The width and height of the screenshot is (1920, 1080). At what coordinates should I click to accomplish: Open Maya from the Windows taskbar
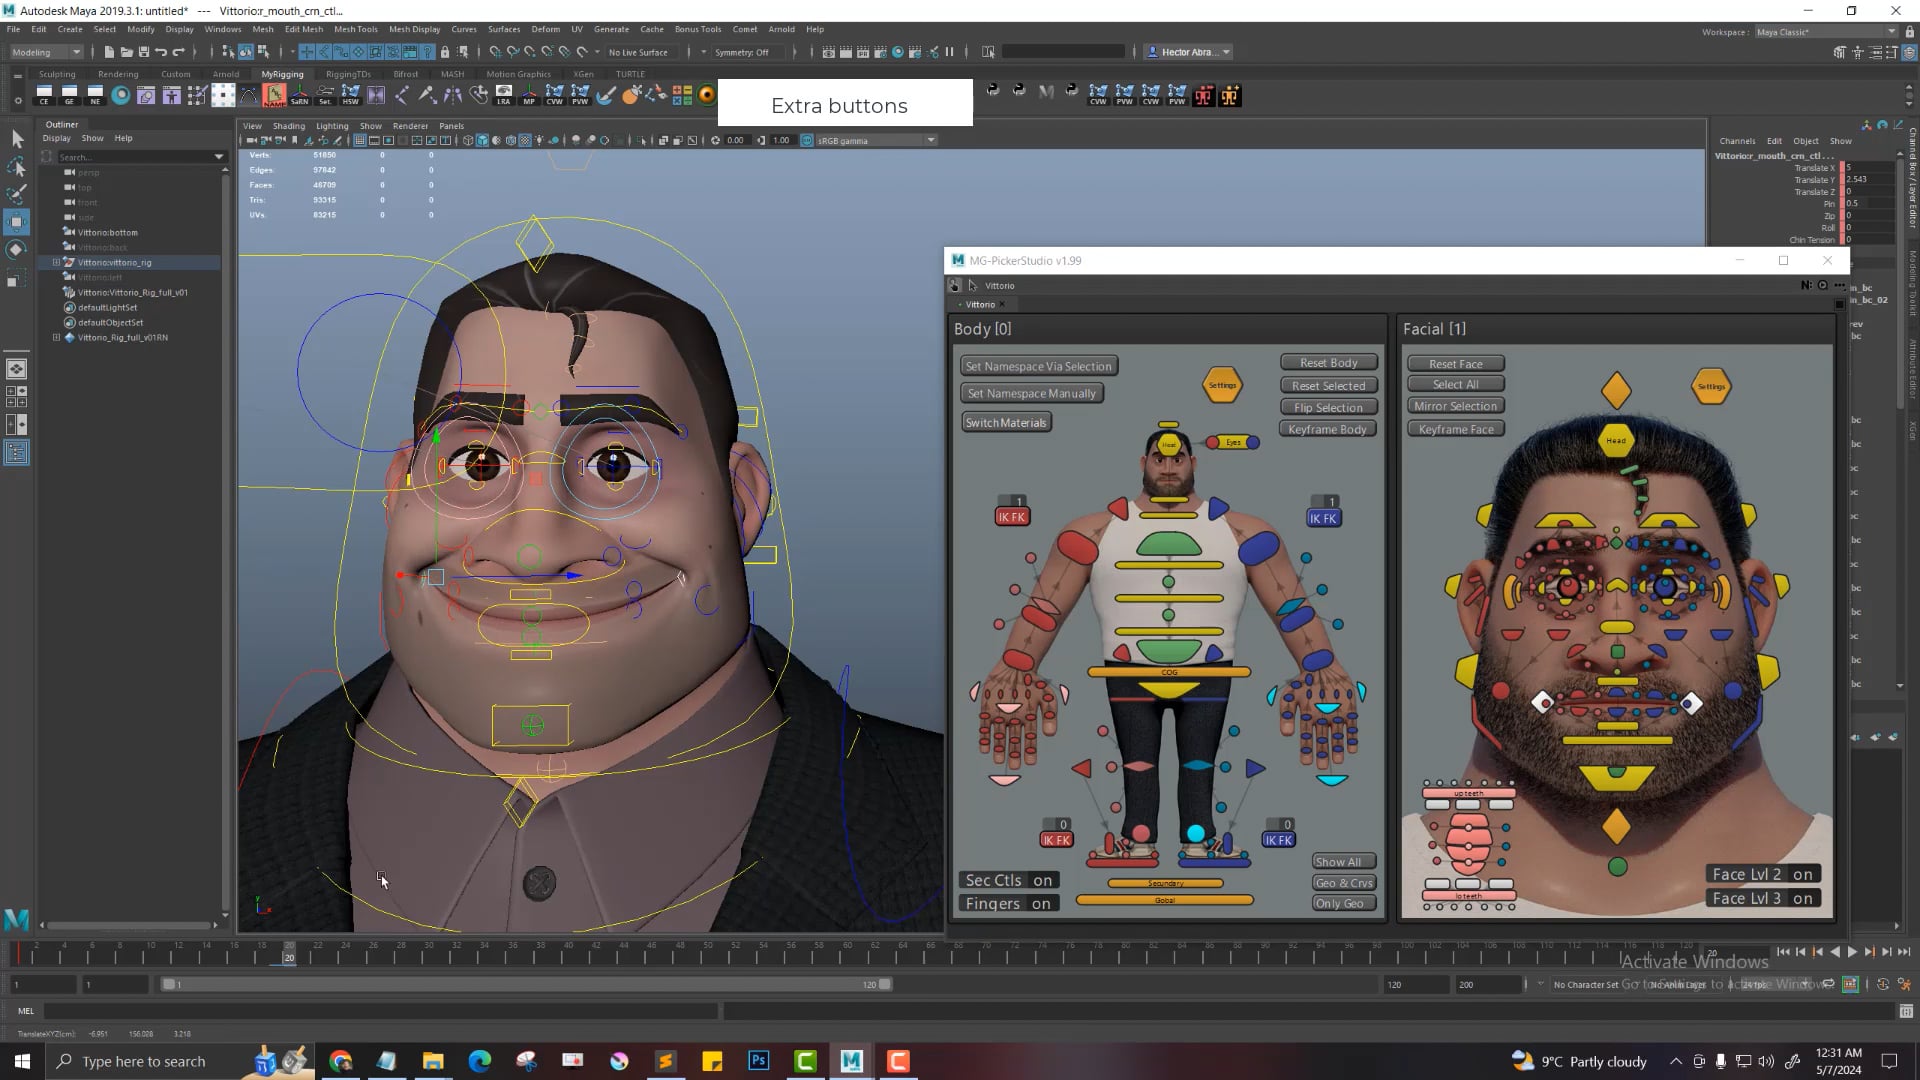[x=852, y=1061]
